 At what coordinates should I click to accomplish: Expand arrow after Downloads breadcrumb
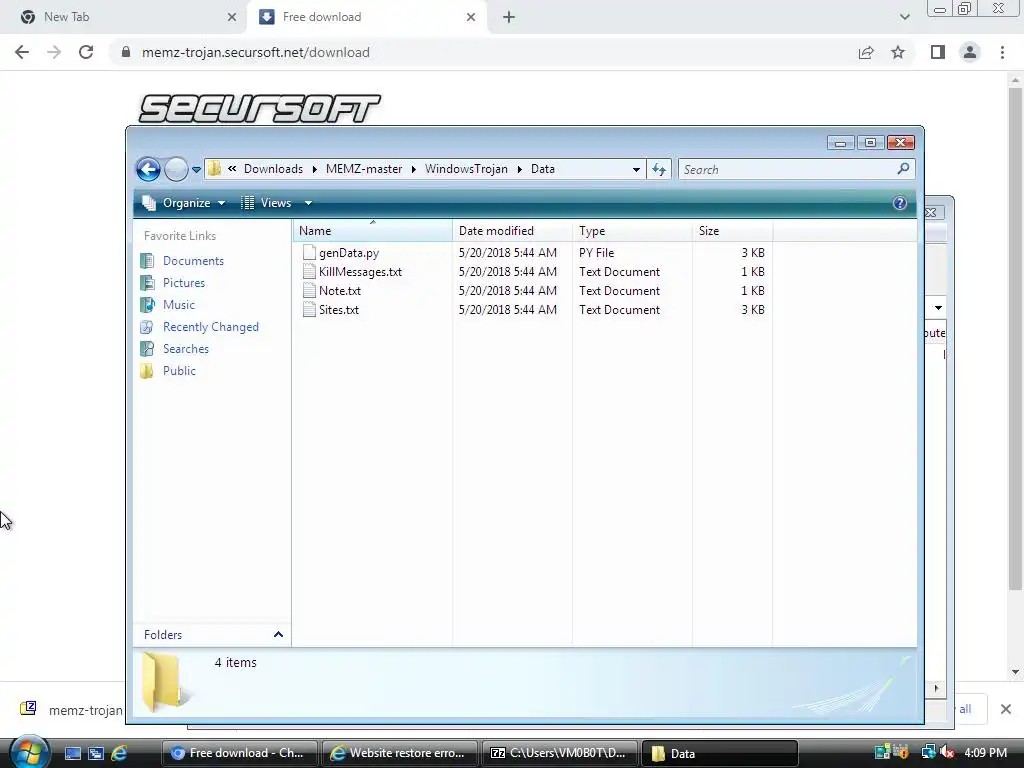click(x=315, y=170)
